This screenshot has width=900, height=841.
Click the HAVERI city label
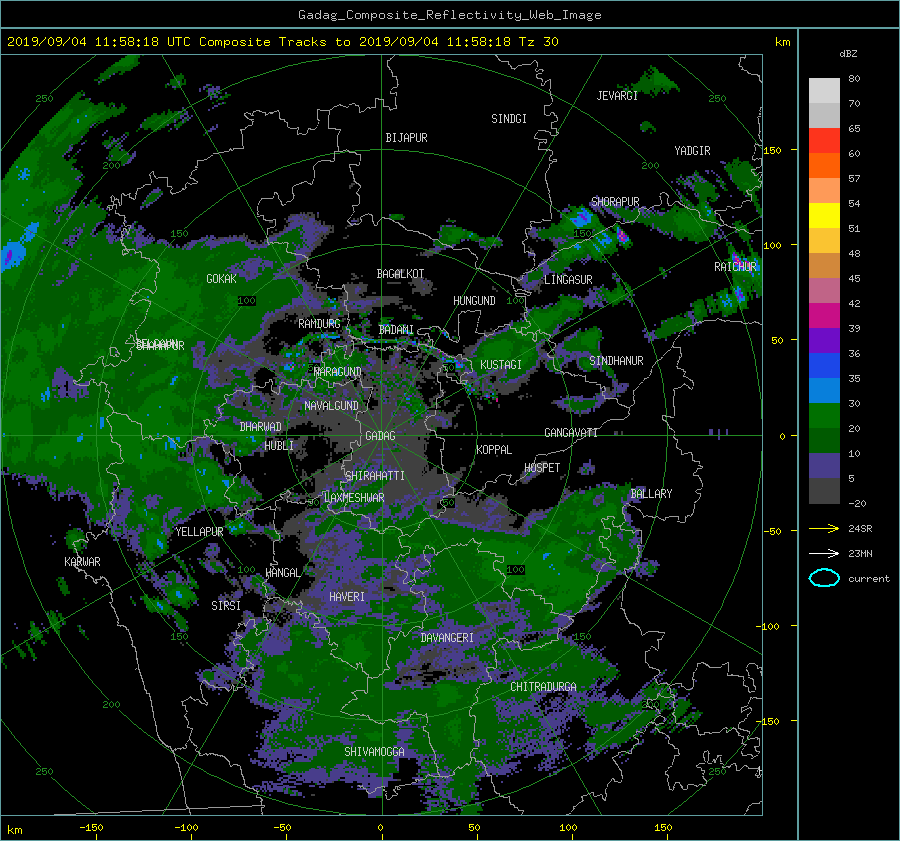coord(347,598)
